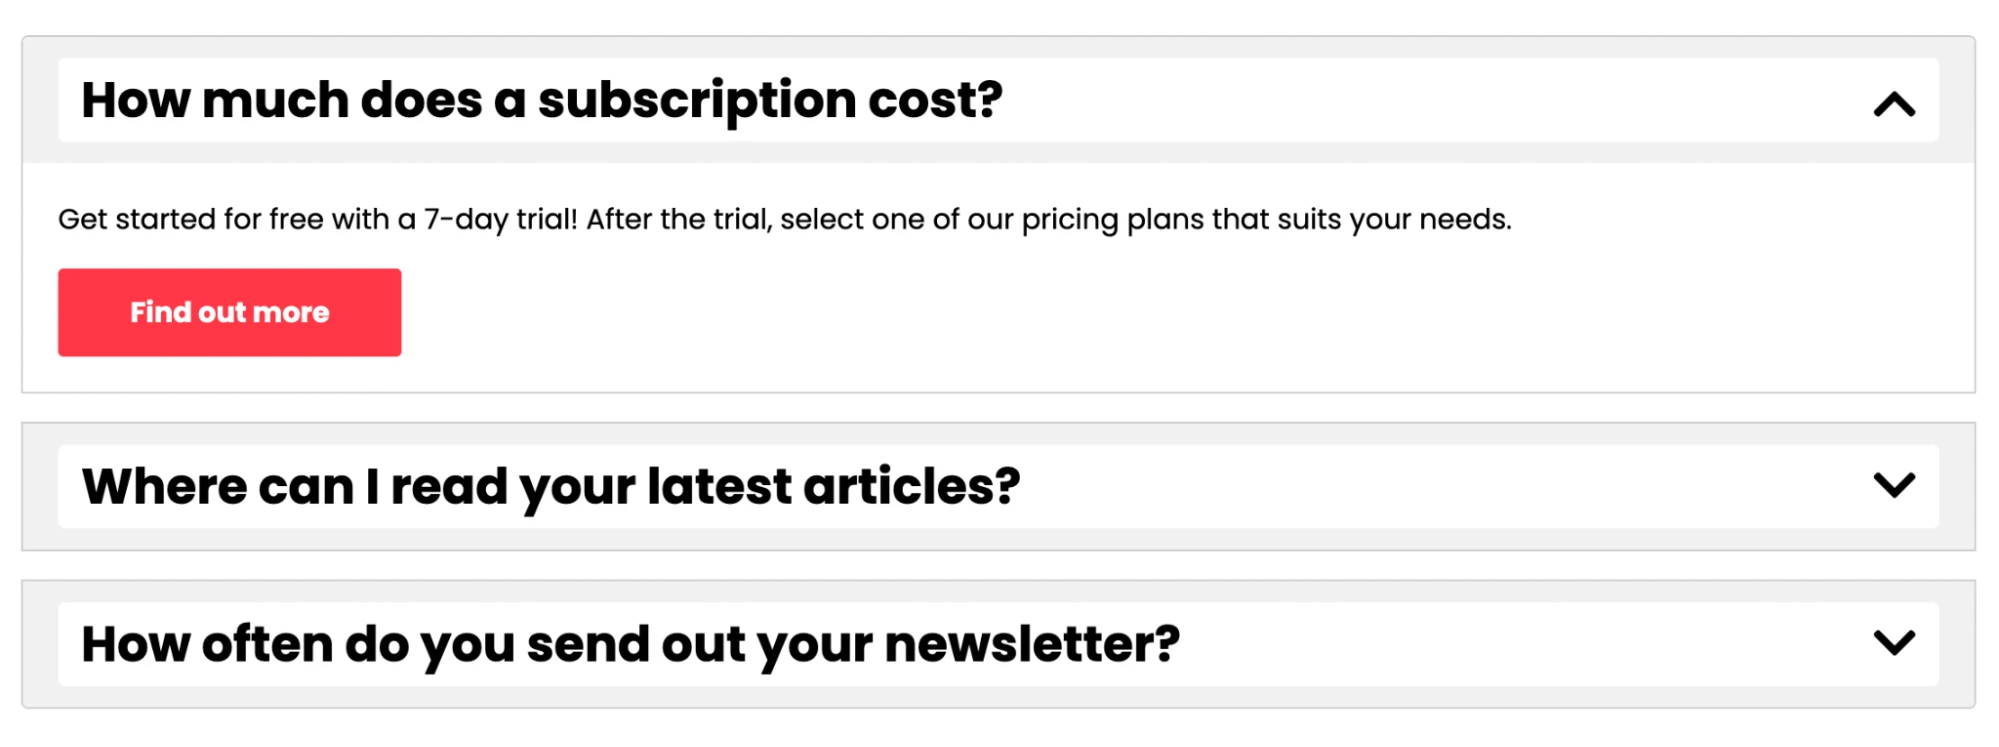Expand "Where can I read your latest articles?"

(x=551, y=487)
